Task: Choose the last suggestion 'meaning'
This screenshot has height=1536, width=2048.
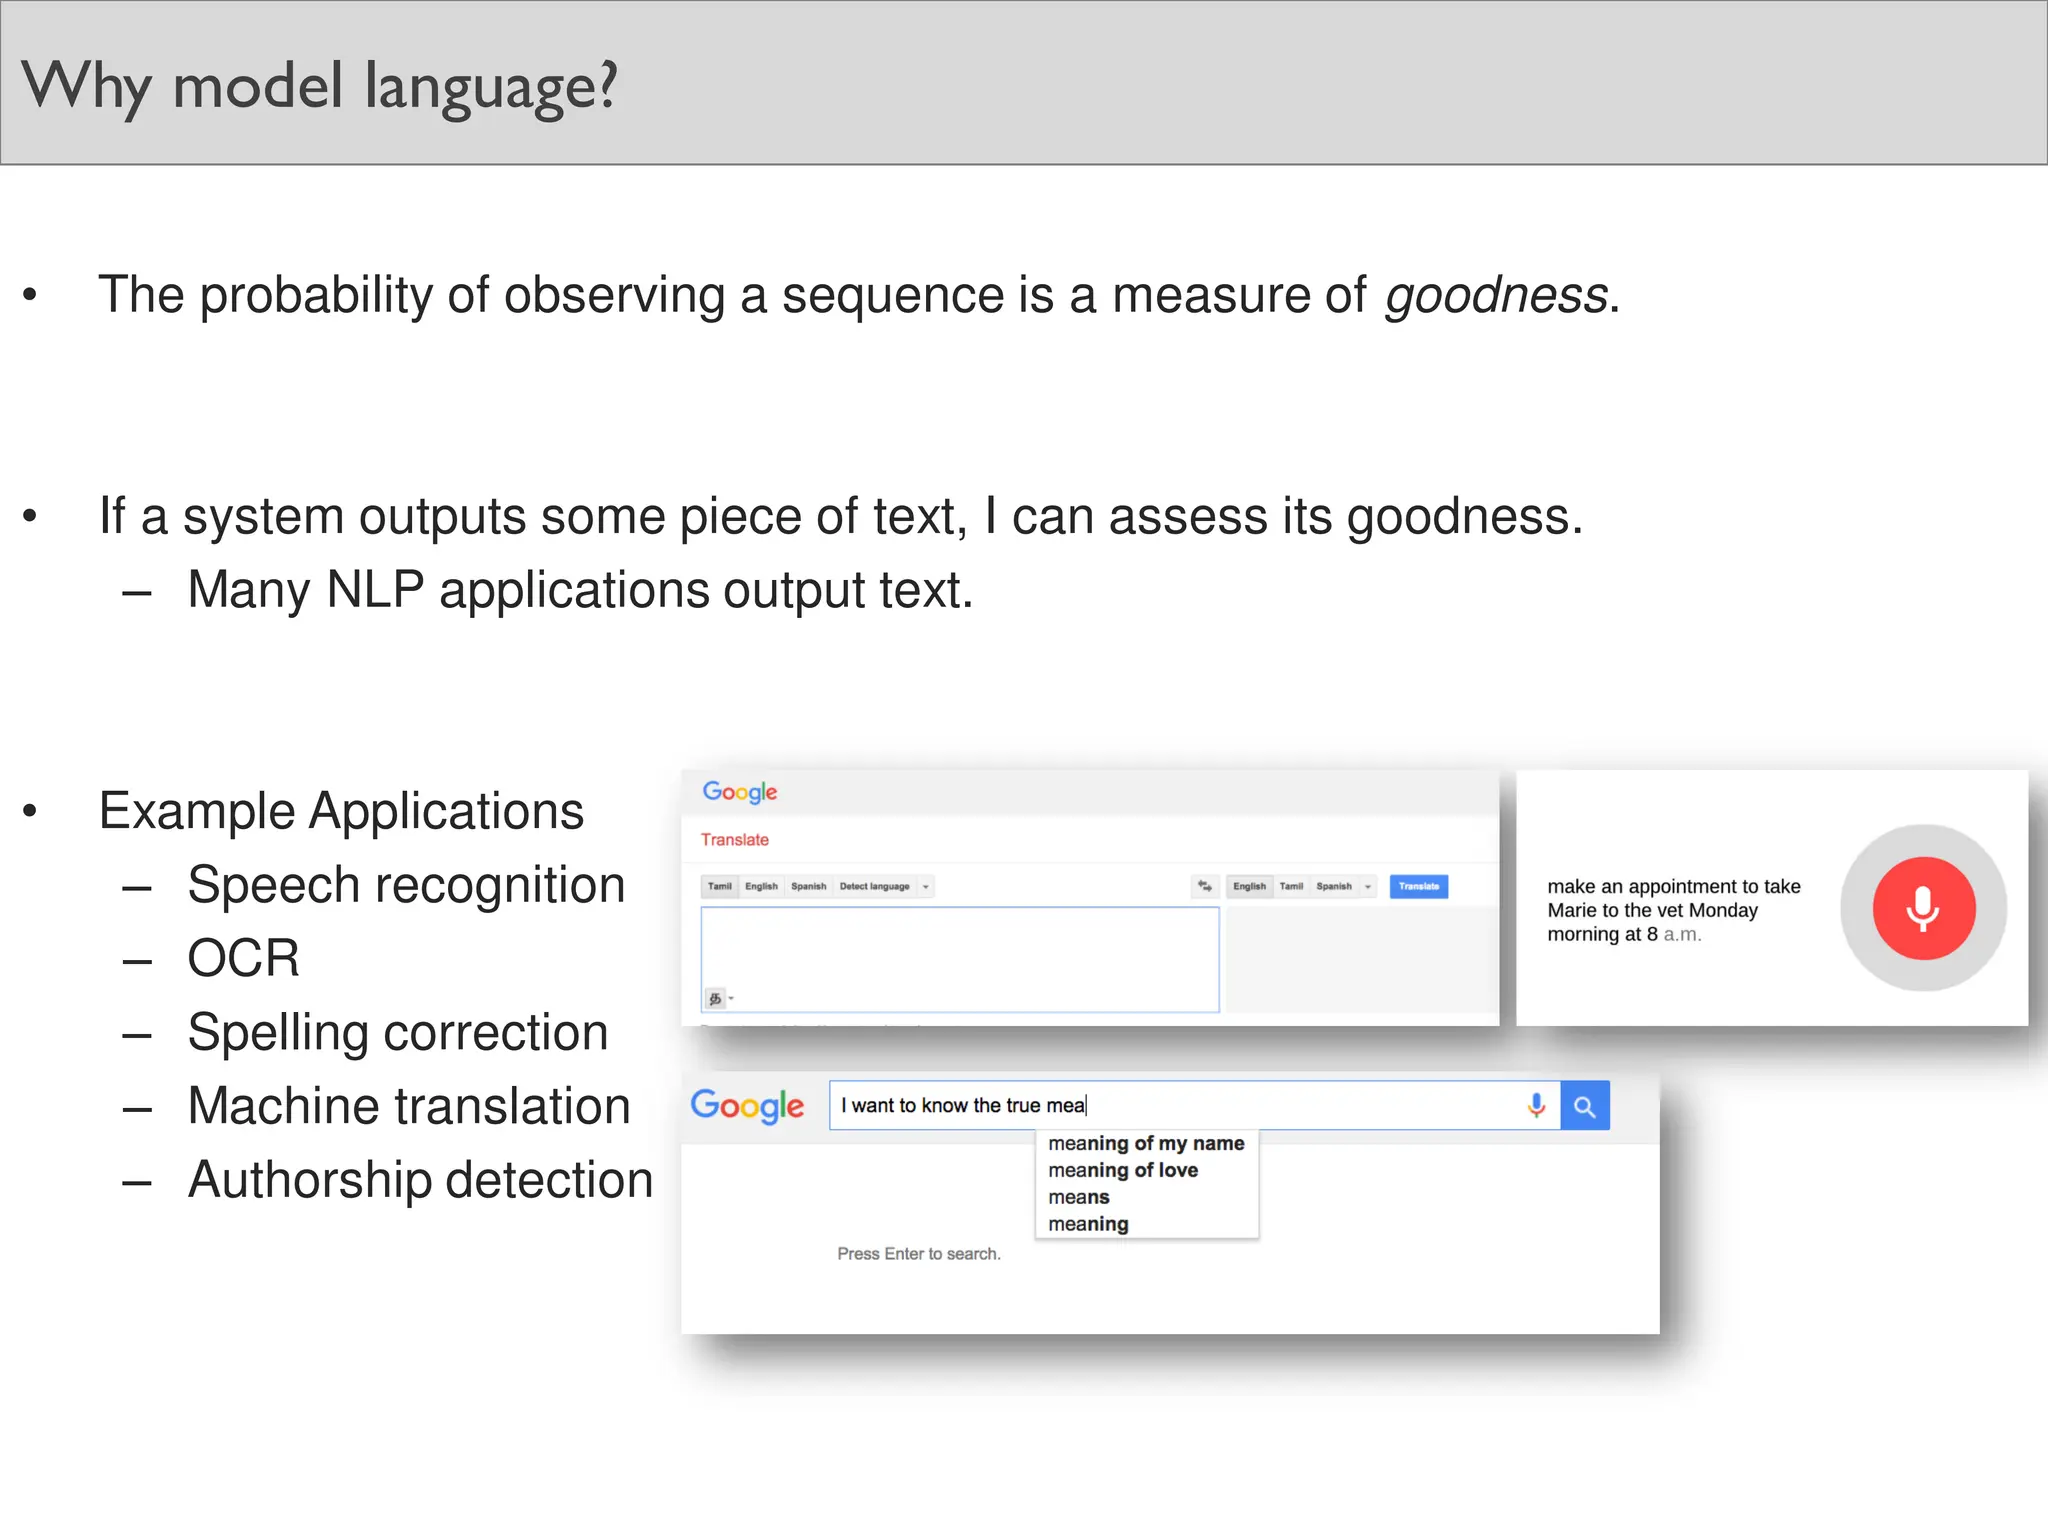Action: click(1146, 1224)
